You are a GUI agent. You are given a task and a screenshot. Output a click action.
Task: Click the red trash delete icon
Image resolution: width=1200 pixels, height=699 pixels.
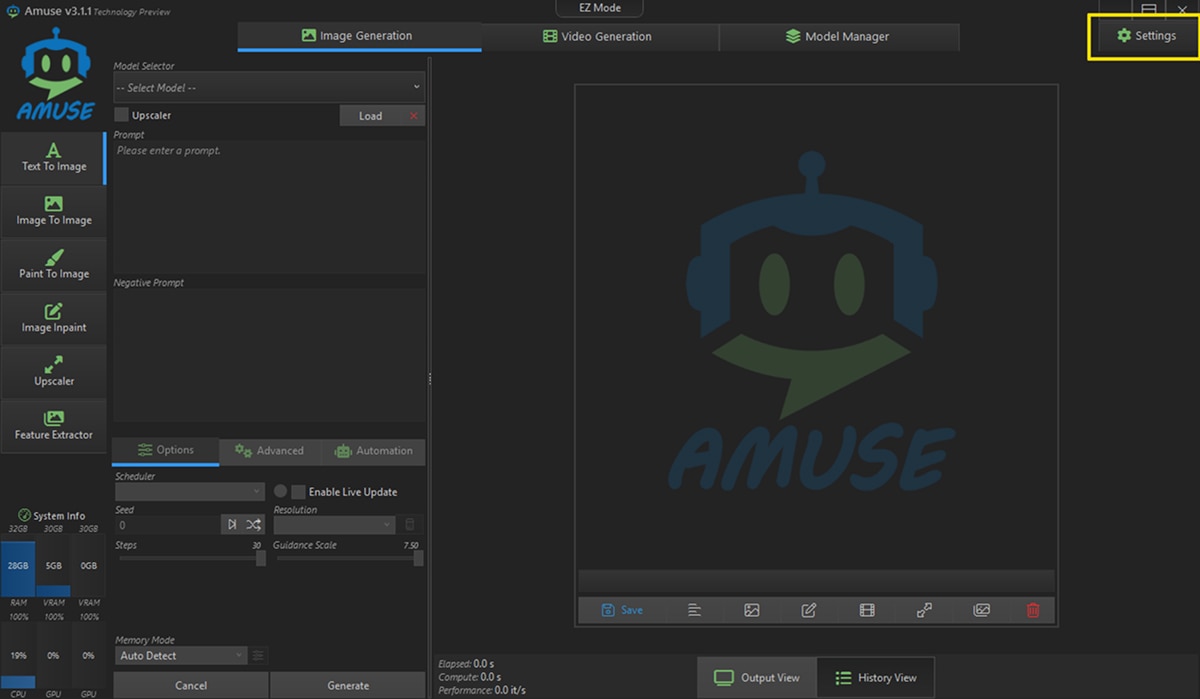1033,610
